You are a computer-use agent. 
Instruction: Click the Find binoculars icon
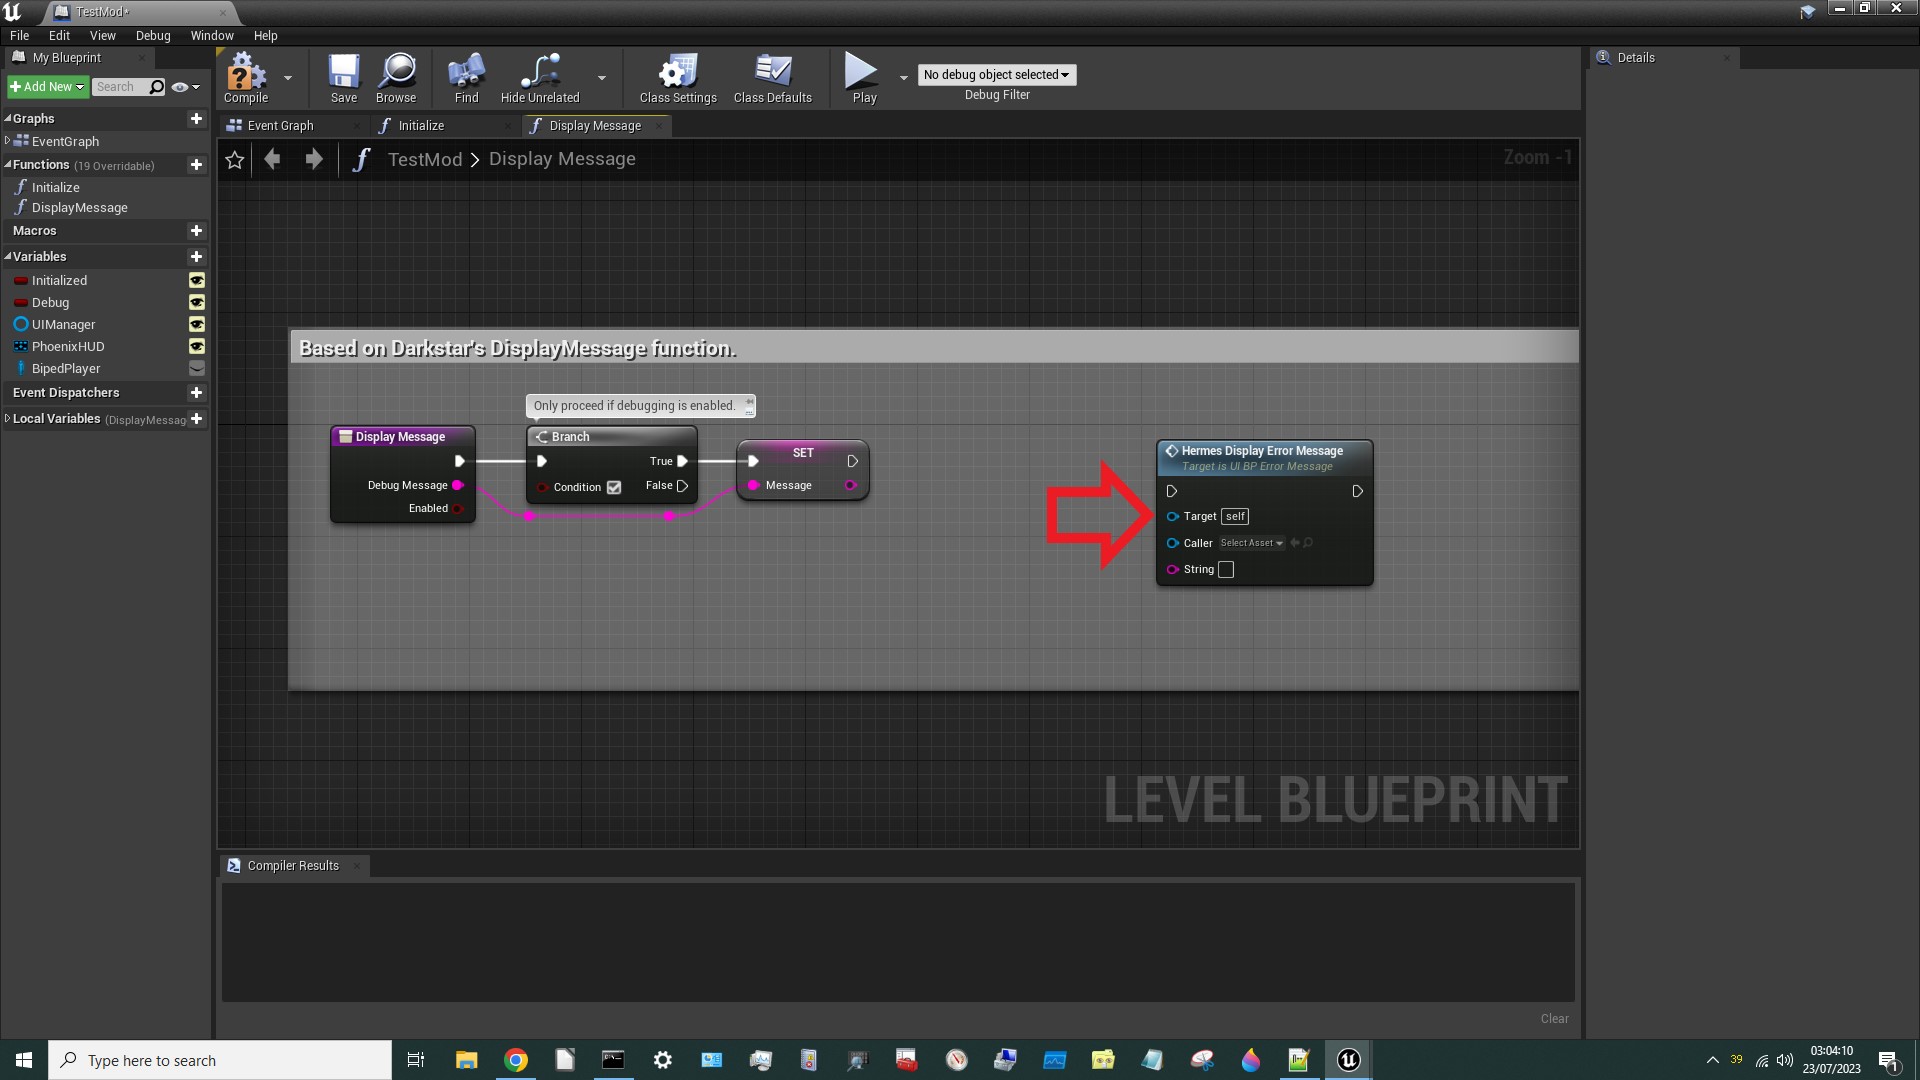[x=467, y=78]
